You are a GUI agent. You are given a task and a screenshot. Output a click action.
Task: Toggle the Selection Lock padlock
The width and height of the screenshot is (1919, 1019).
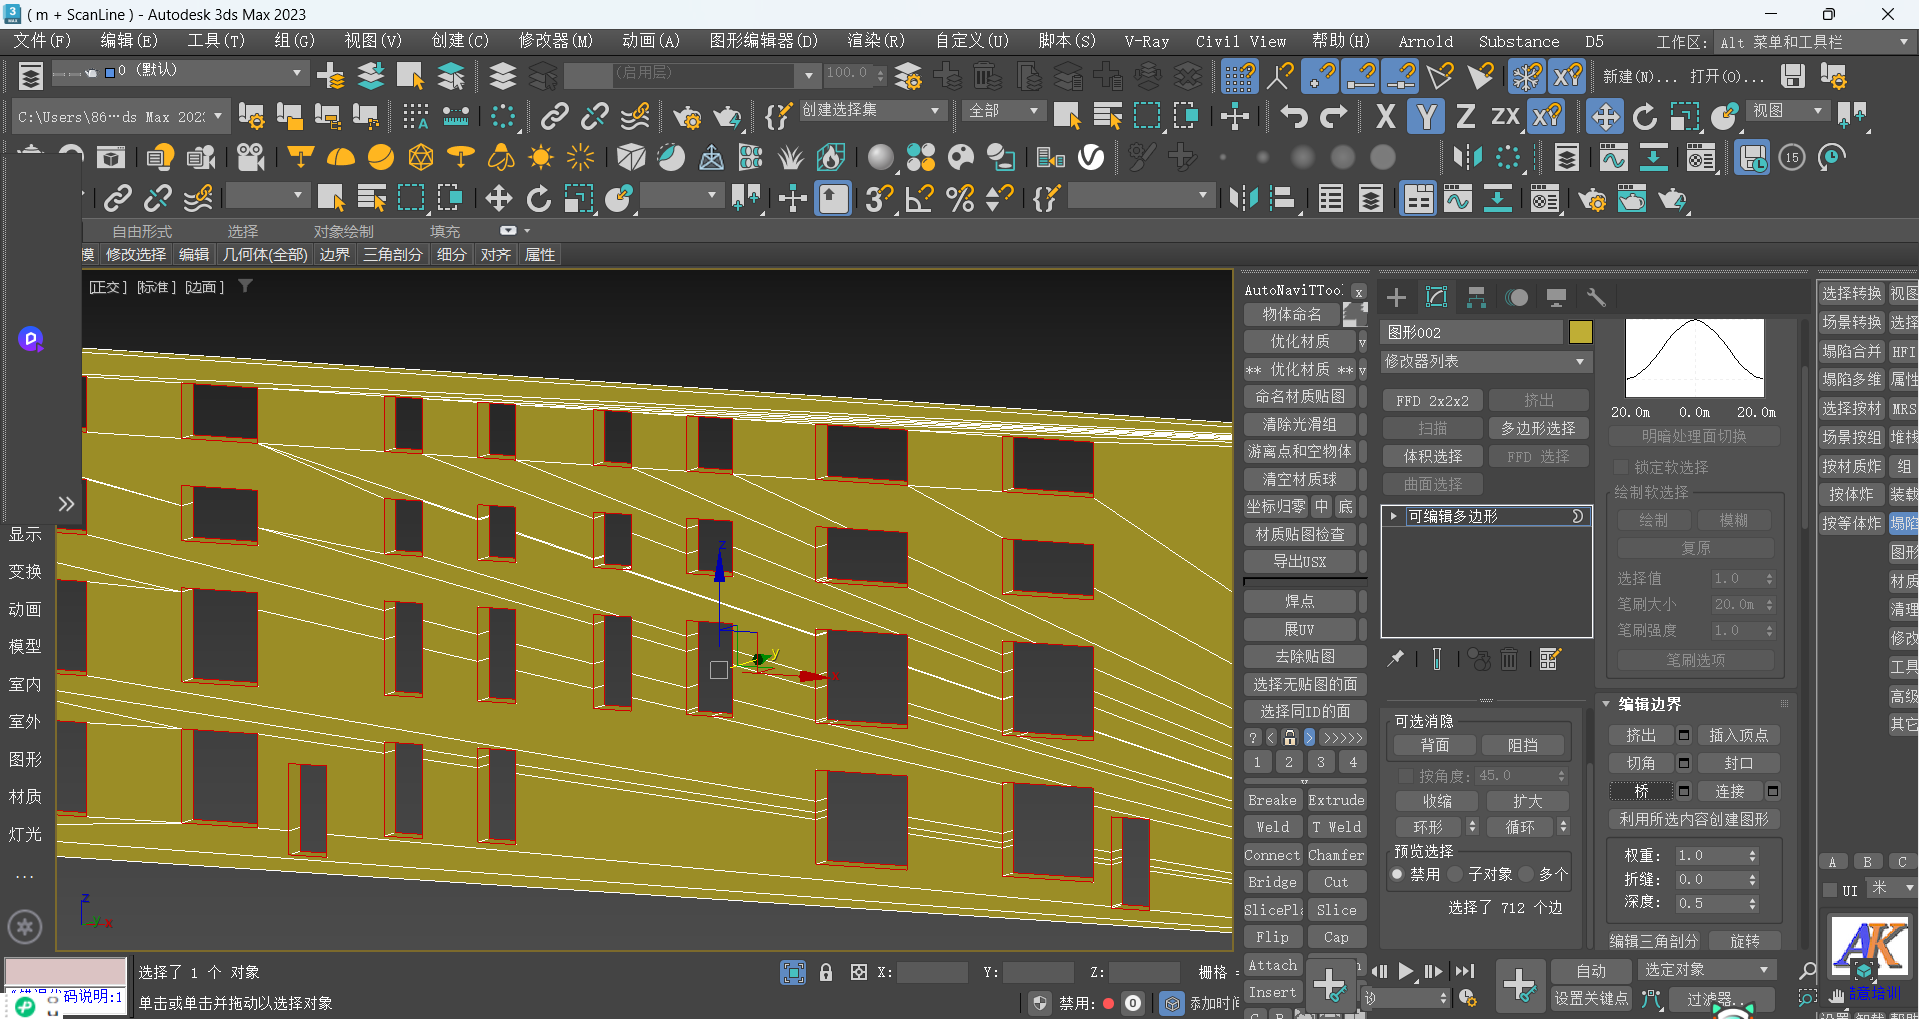(x=826, y=972)
